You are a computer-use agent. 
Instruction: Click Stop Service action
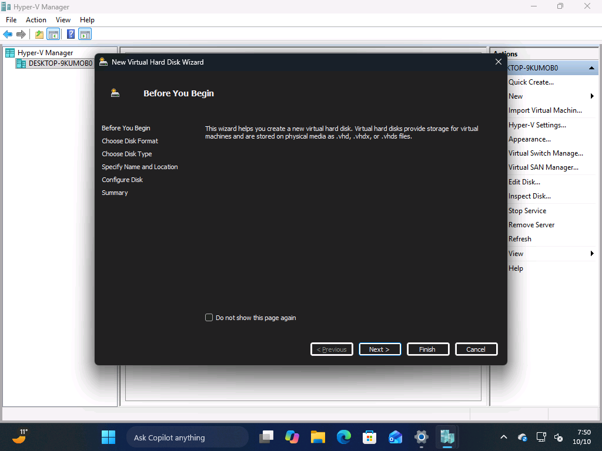[528, 211]
